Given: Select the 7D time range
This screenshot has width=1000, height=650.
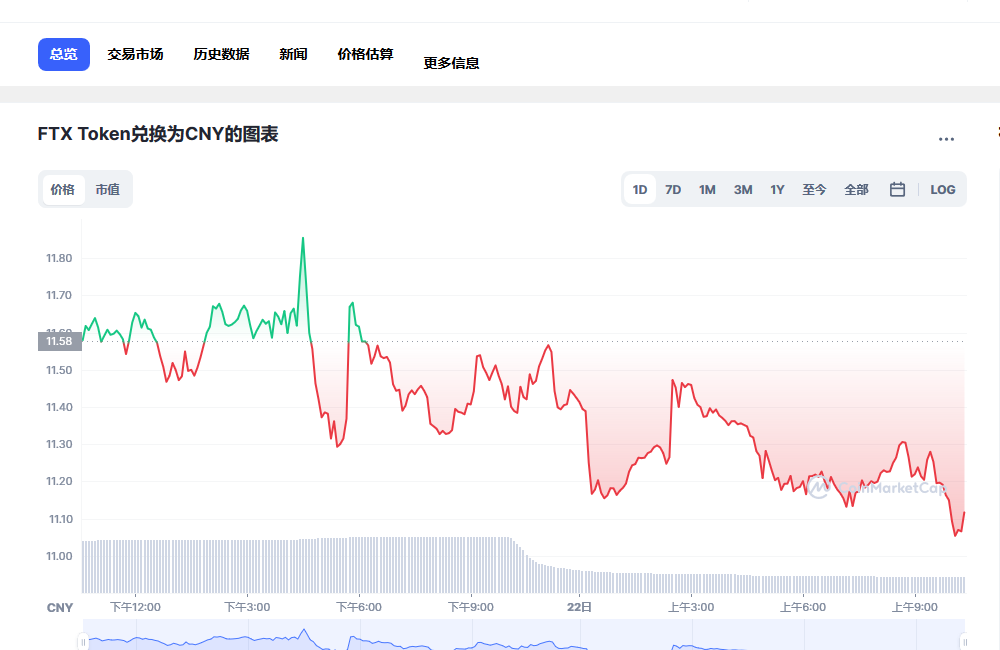Looking at the screenshot, I should pyautogui.click(x=673, y=189).
